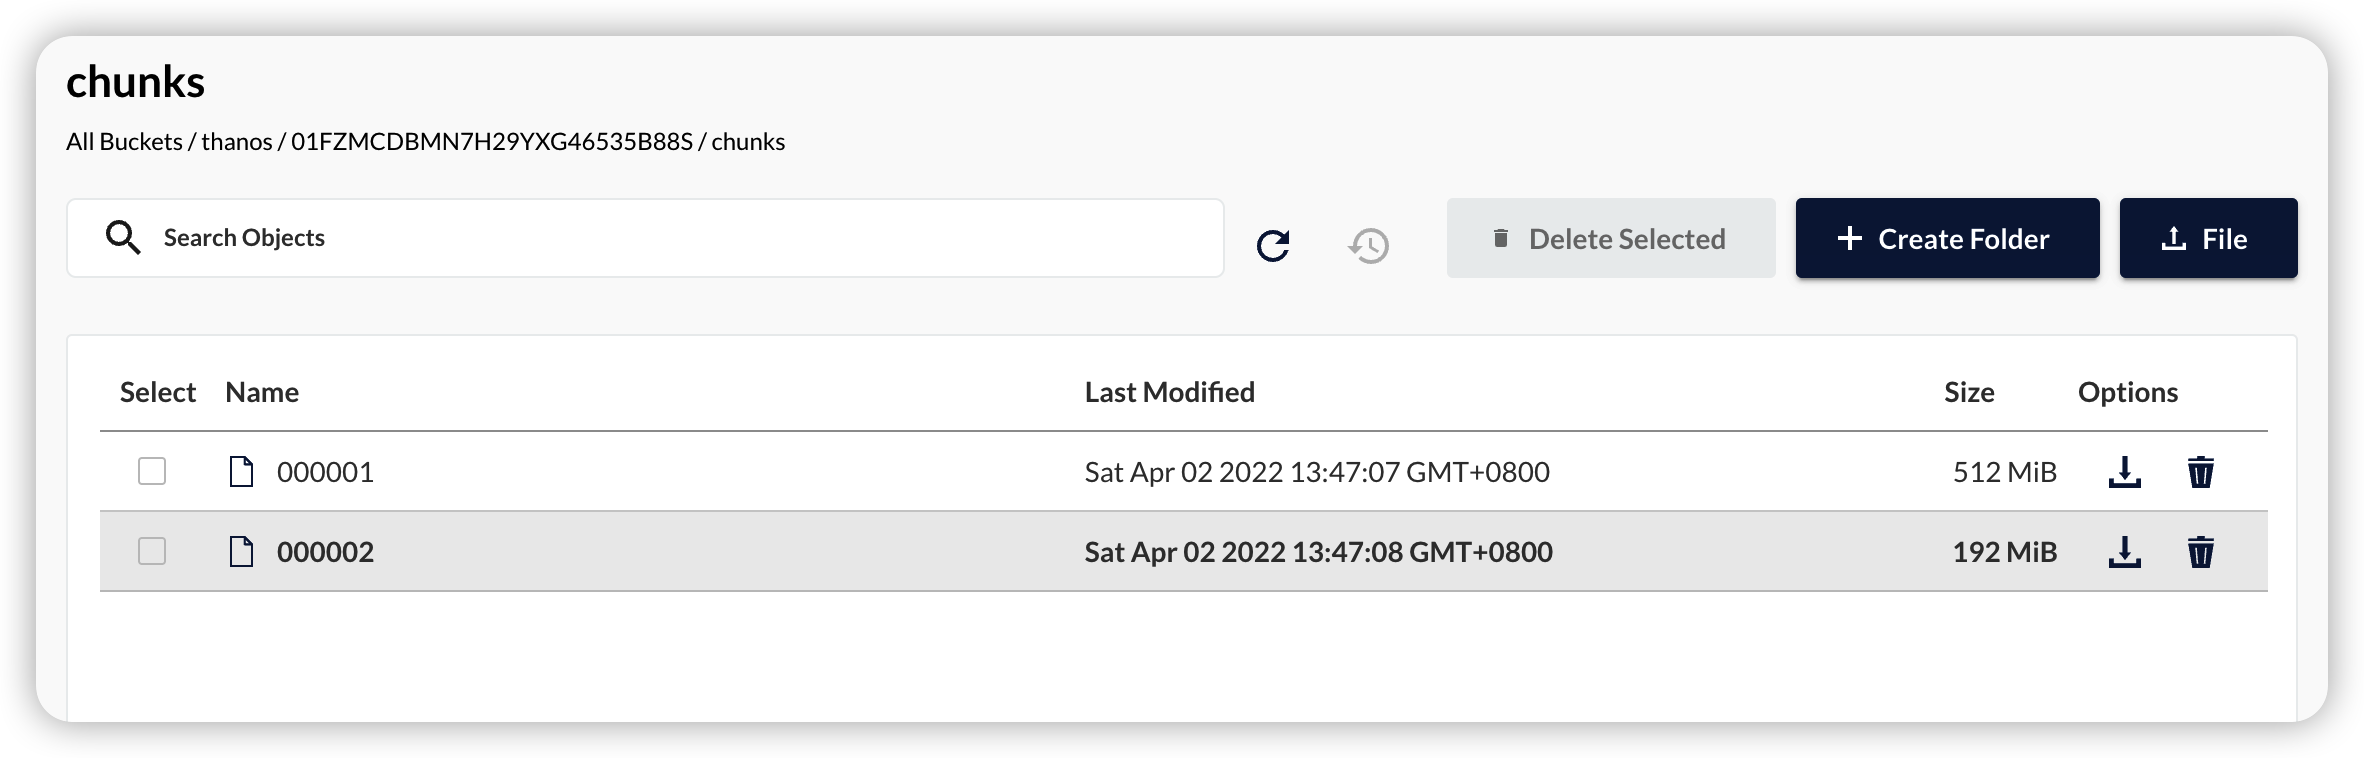Click the Create Folder button

[x=1946, y=238]
